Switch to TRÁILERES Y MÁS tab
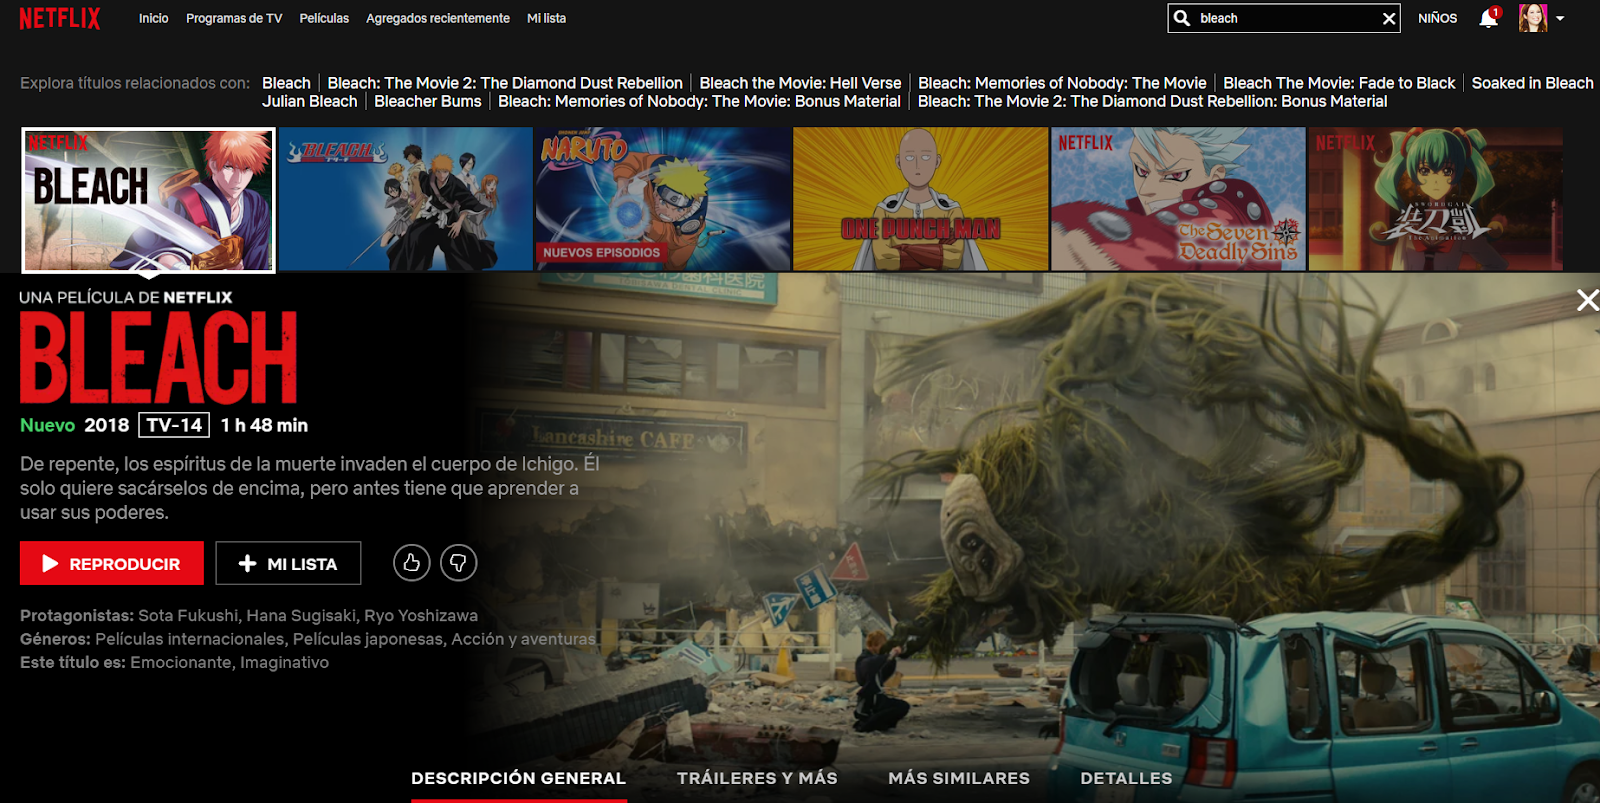Screen dimensions: 1600x803 (757, 778)
